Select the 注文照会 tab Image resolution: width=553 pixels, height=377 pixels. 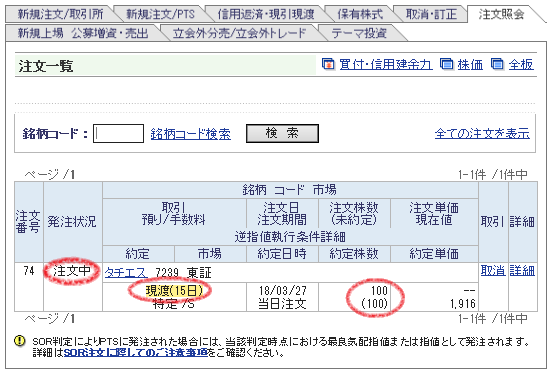coord(501,14)
